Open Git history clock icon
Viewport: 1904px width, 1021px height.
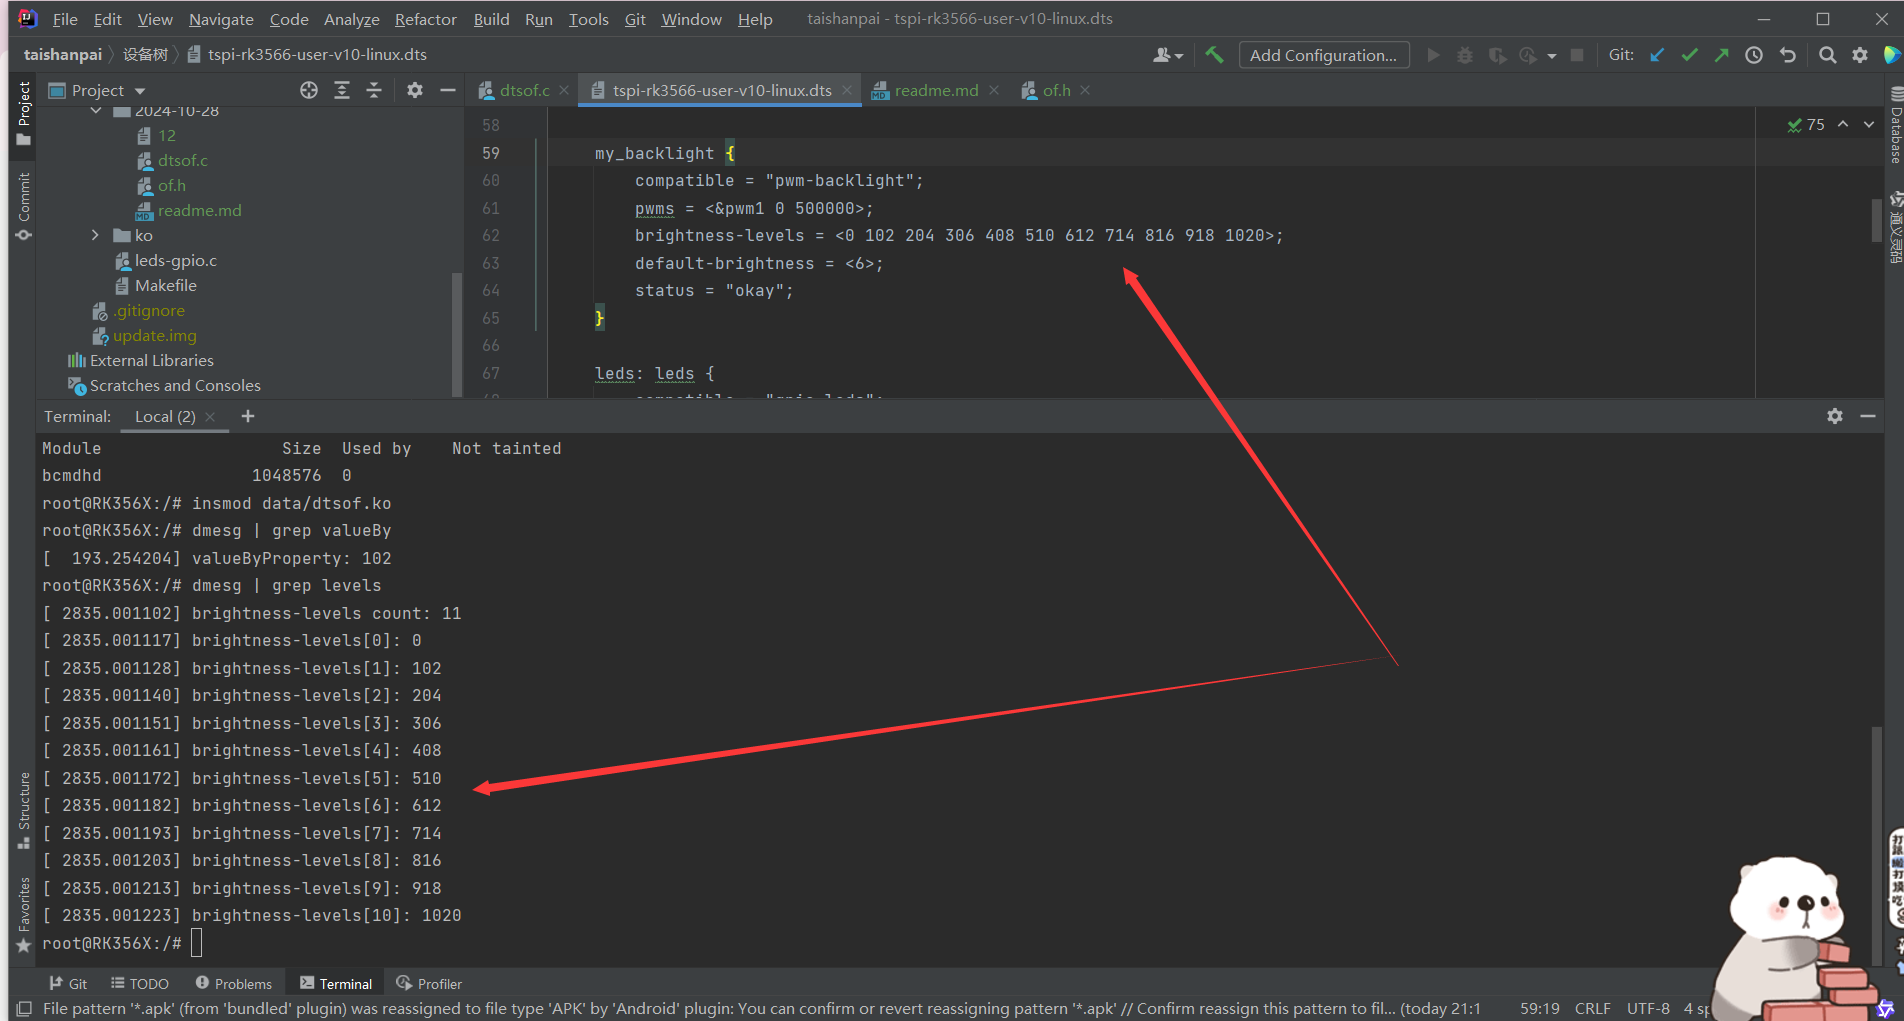pyautogui.click(x=1754, y=55)
